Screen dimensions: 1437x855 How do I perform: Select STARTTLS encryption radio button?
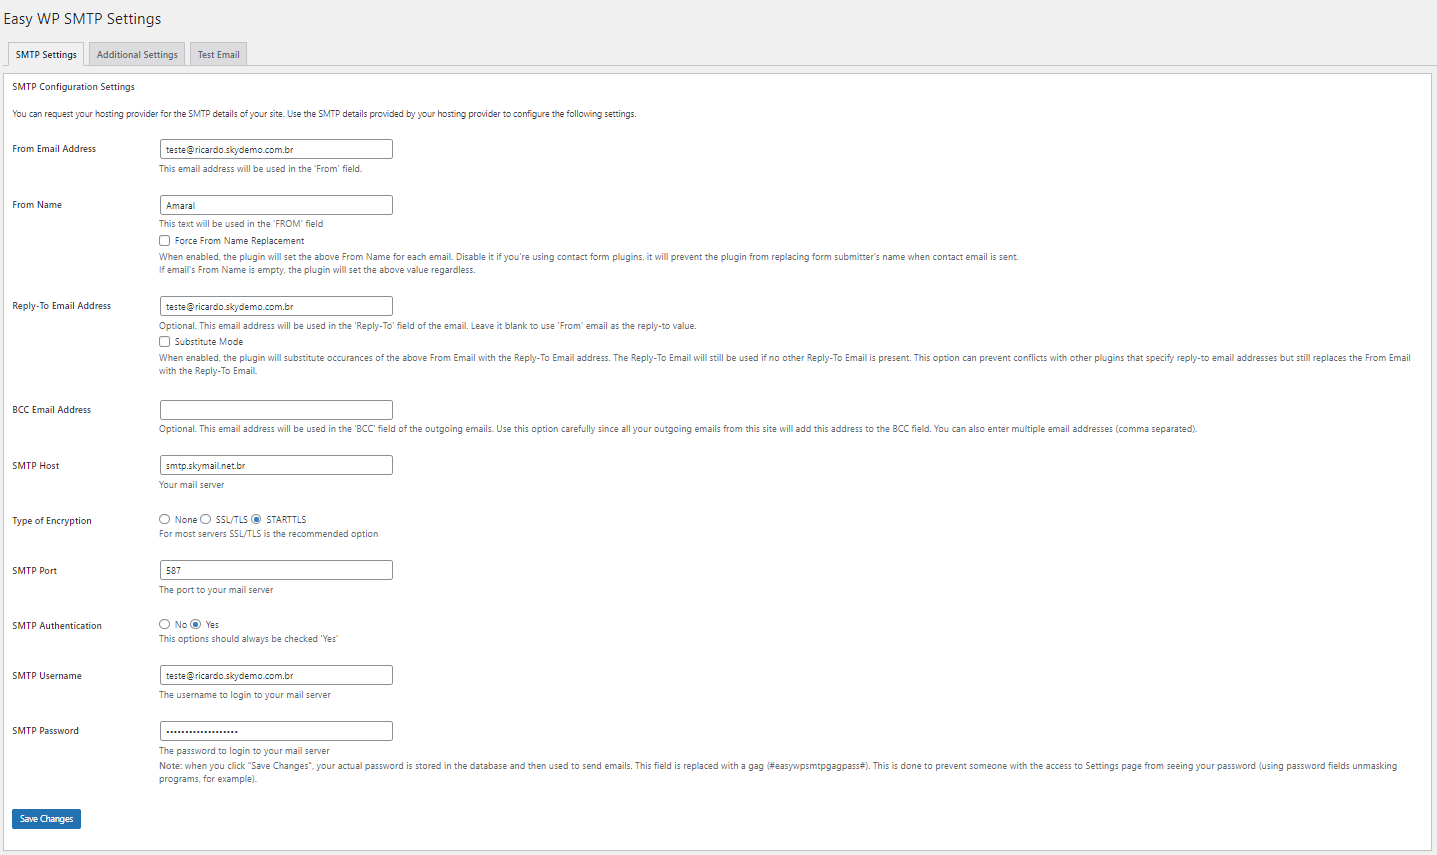coord(256,519)
